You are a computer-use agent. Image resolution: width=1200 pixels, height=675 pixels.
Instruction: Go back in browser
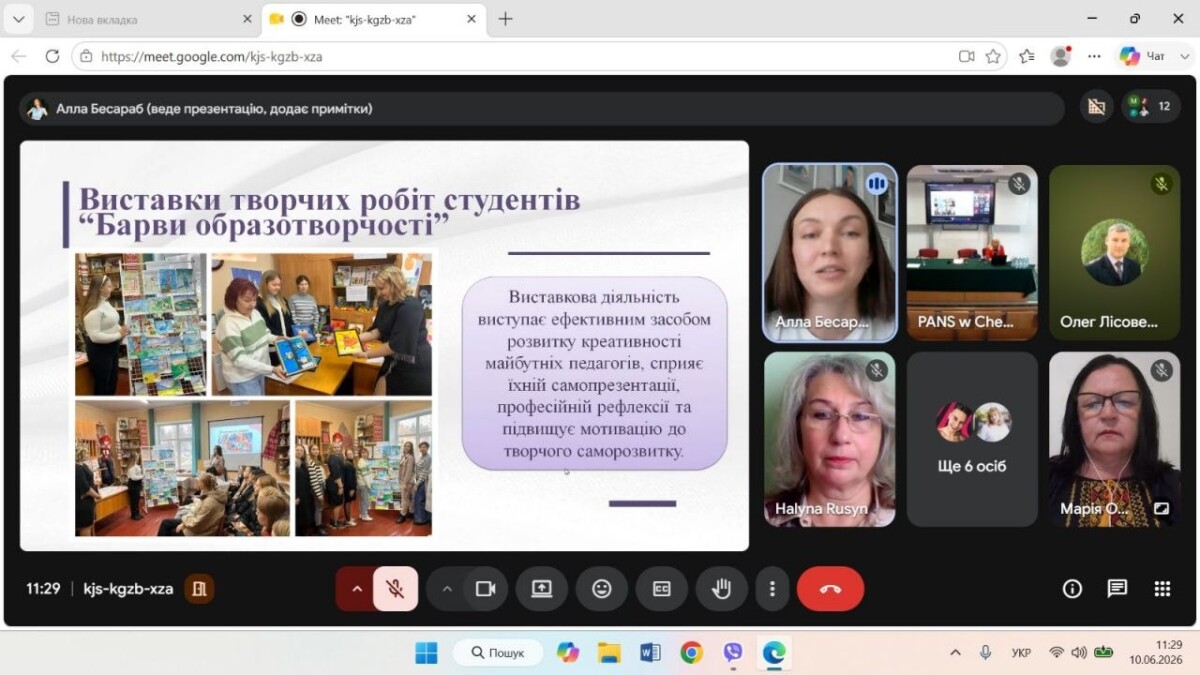coord(18,56)
